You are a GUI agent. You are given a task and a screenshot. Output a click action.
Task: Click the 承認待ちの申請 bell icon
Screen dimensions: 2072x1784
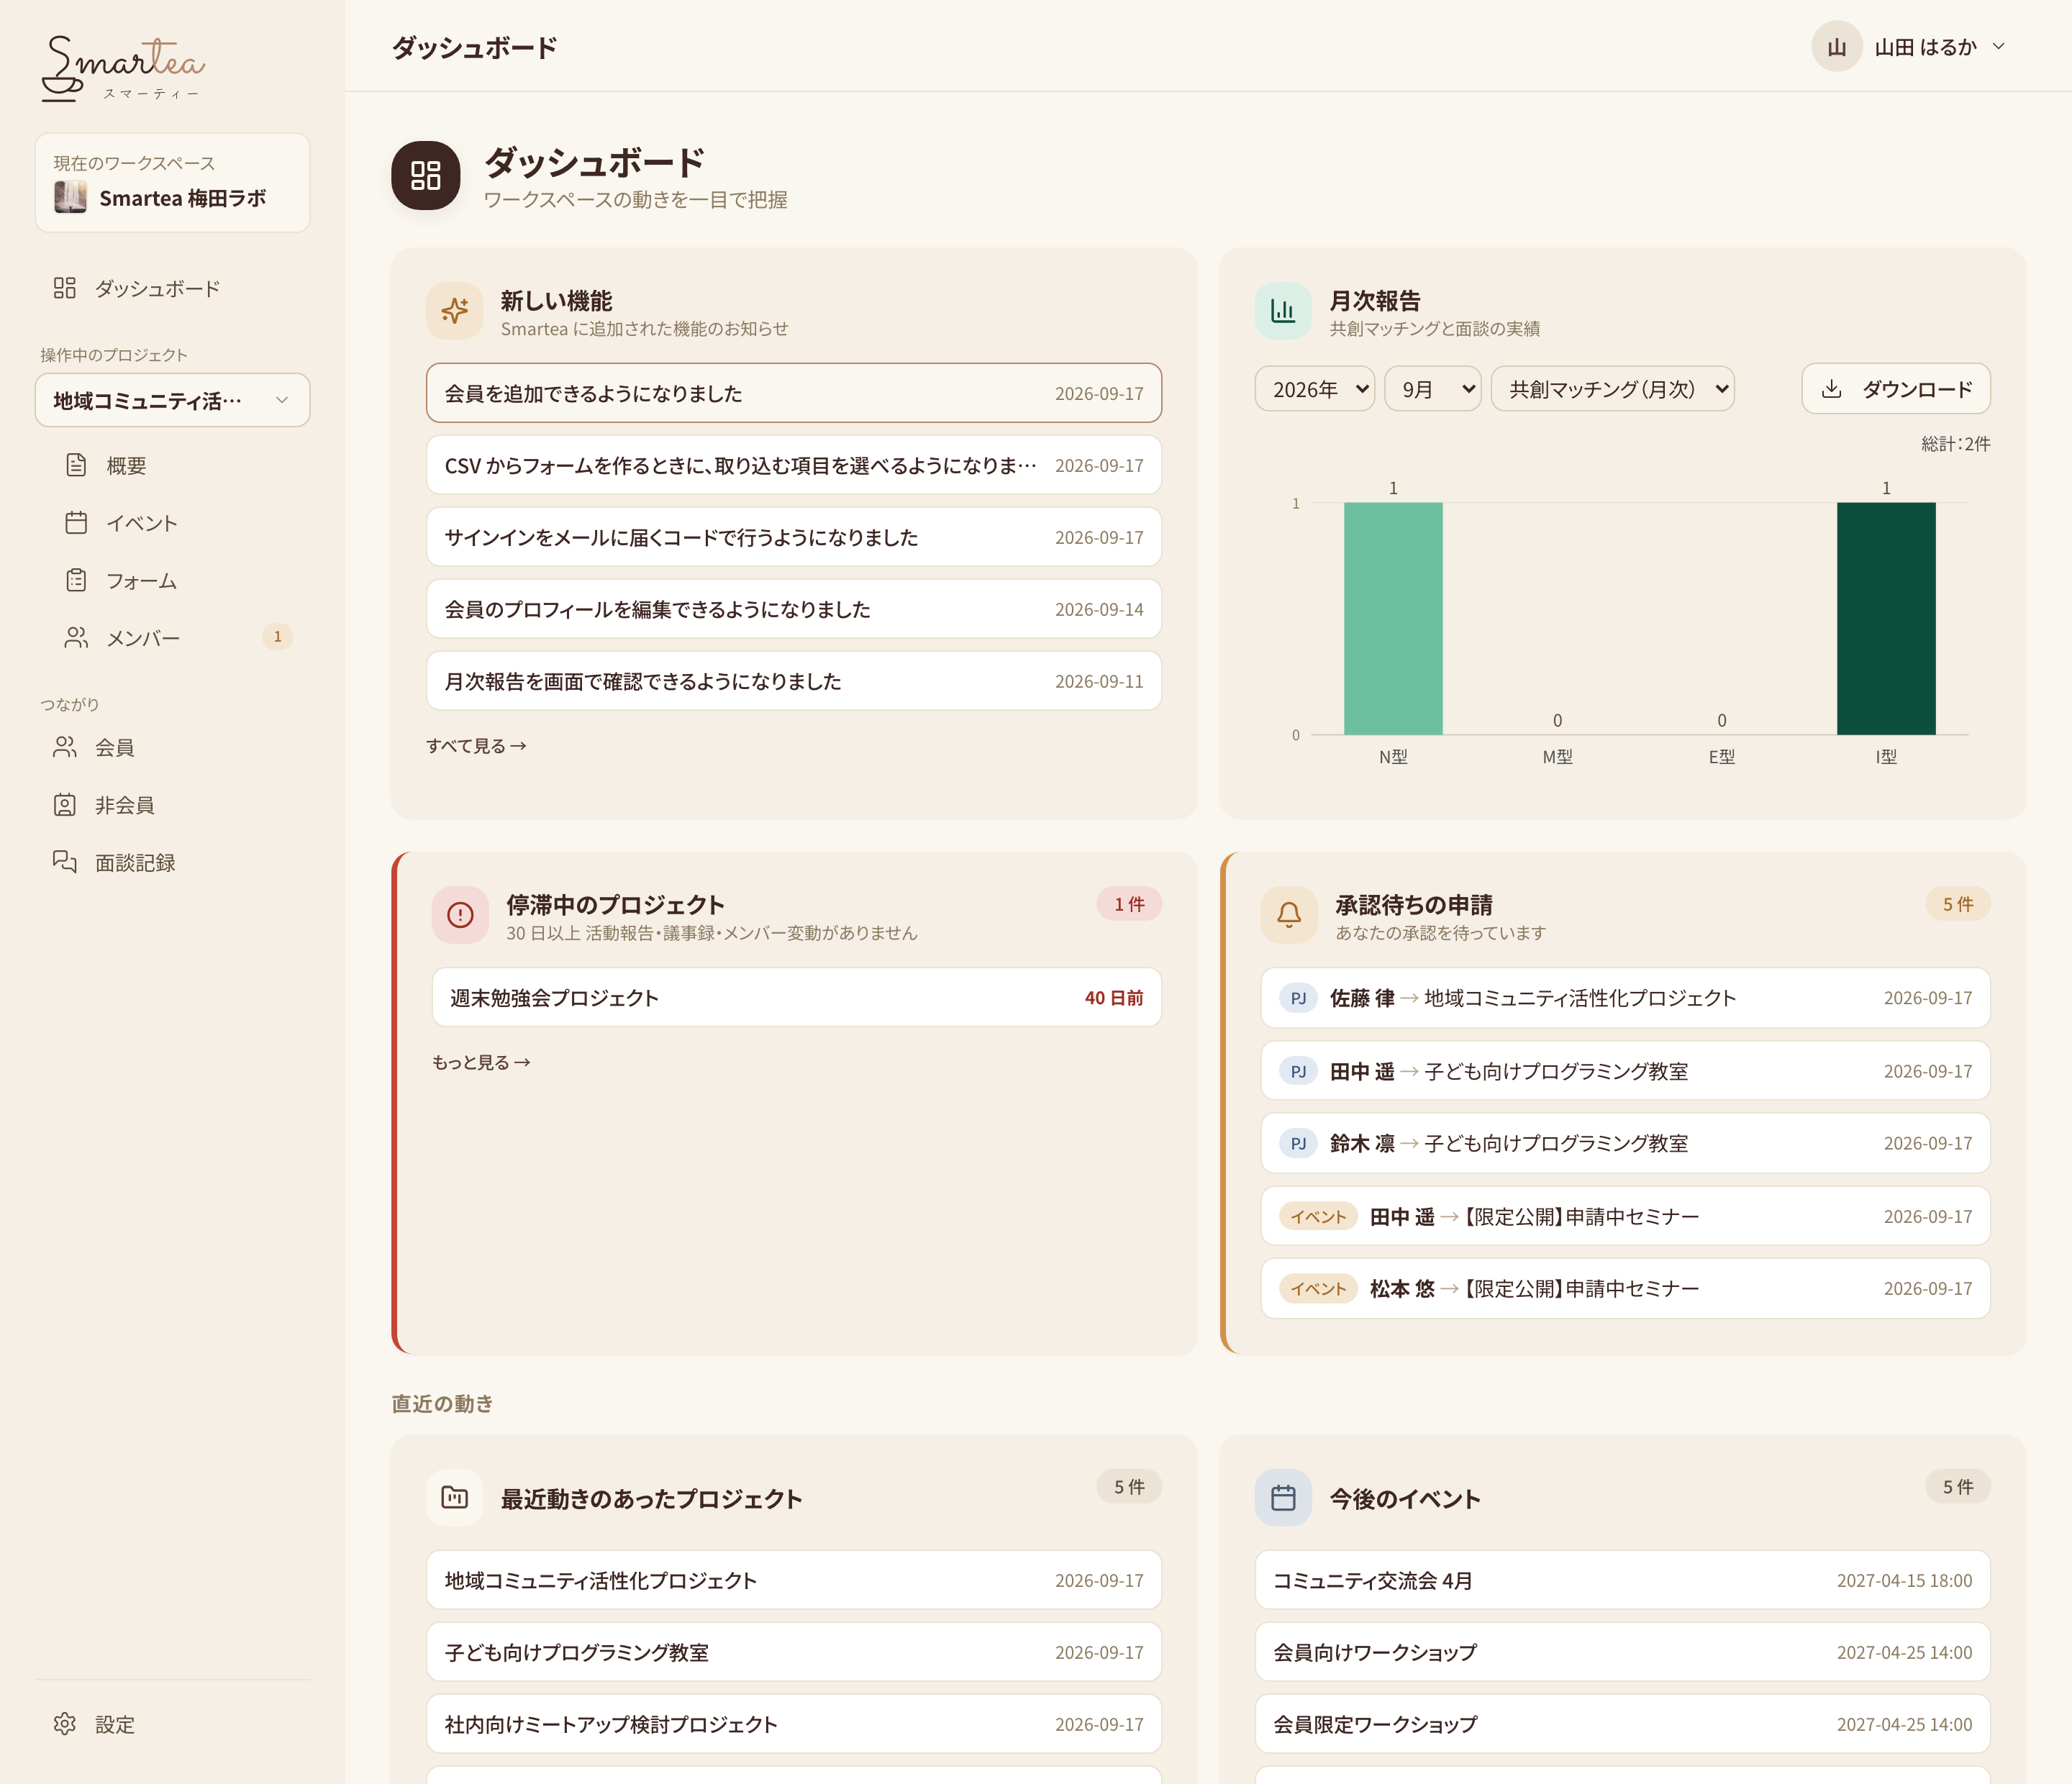click(x=1289, y=914)
